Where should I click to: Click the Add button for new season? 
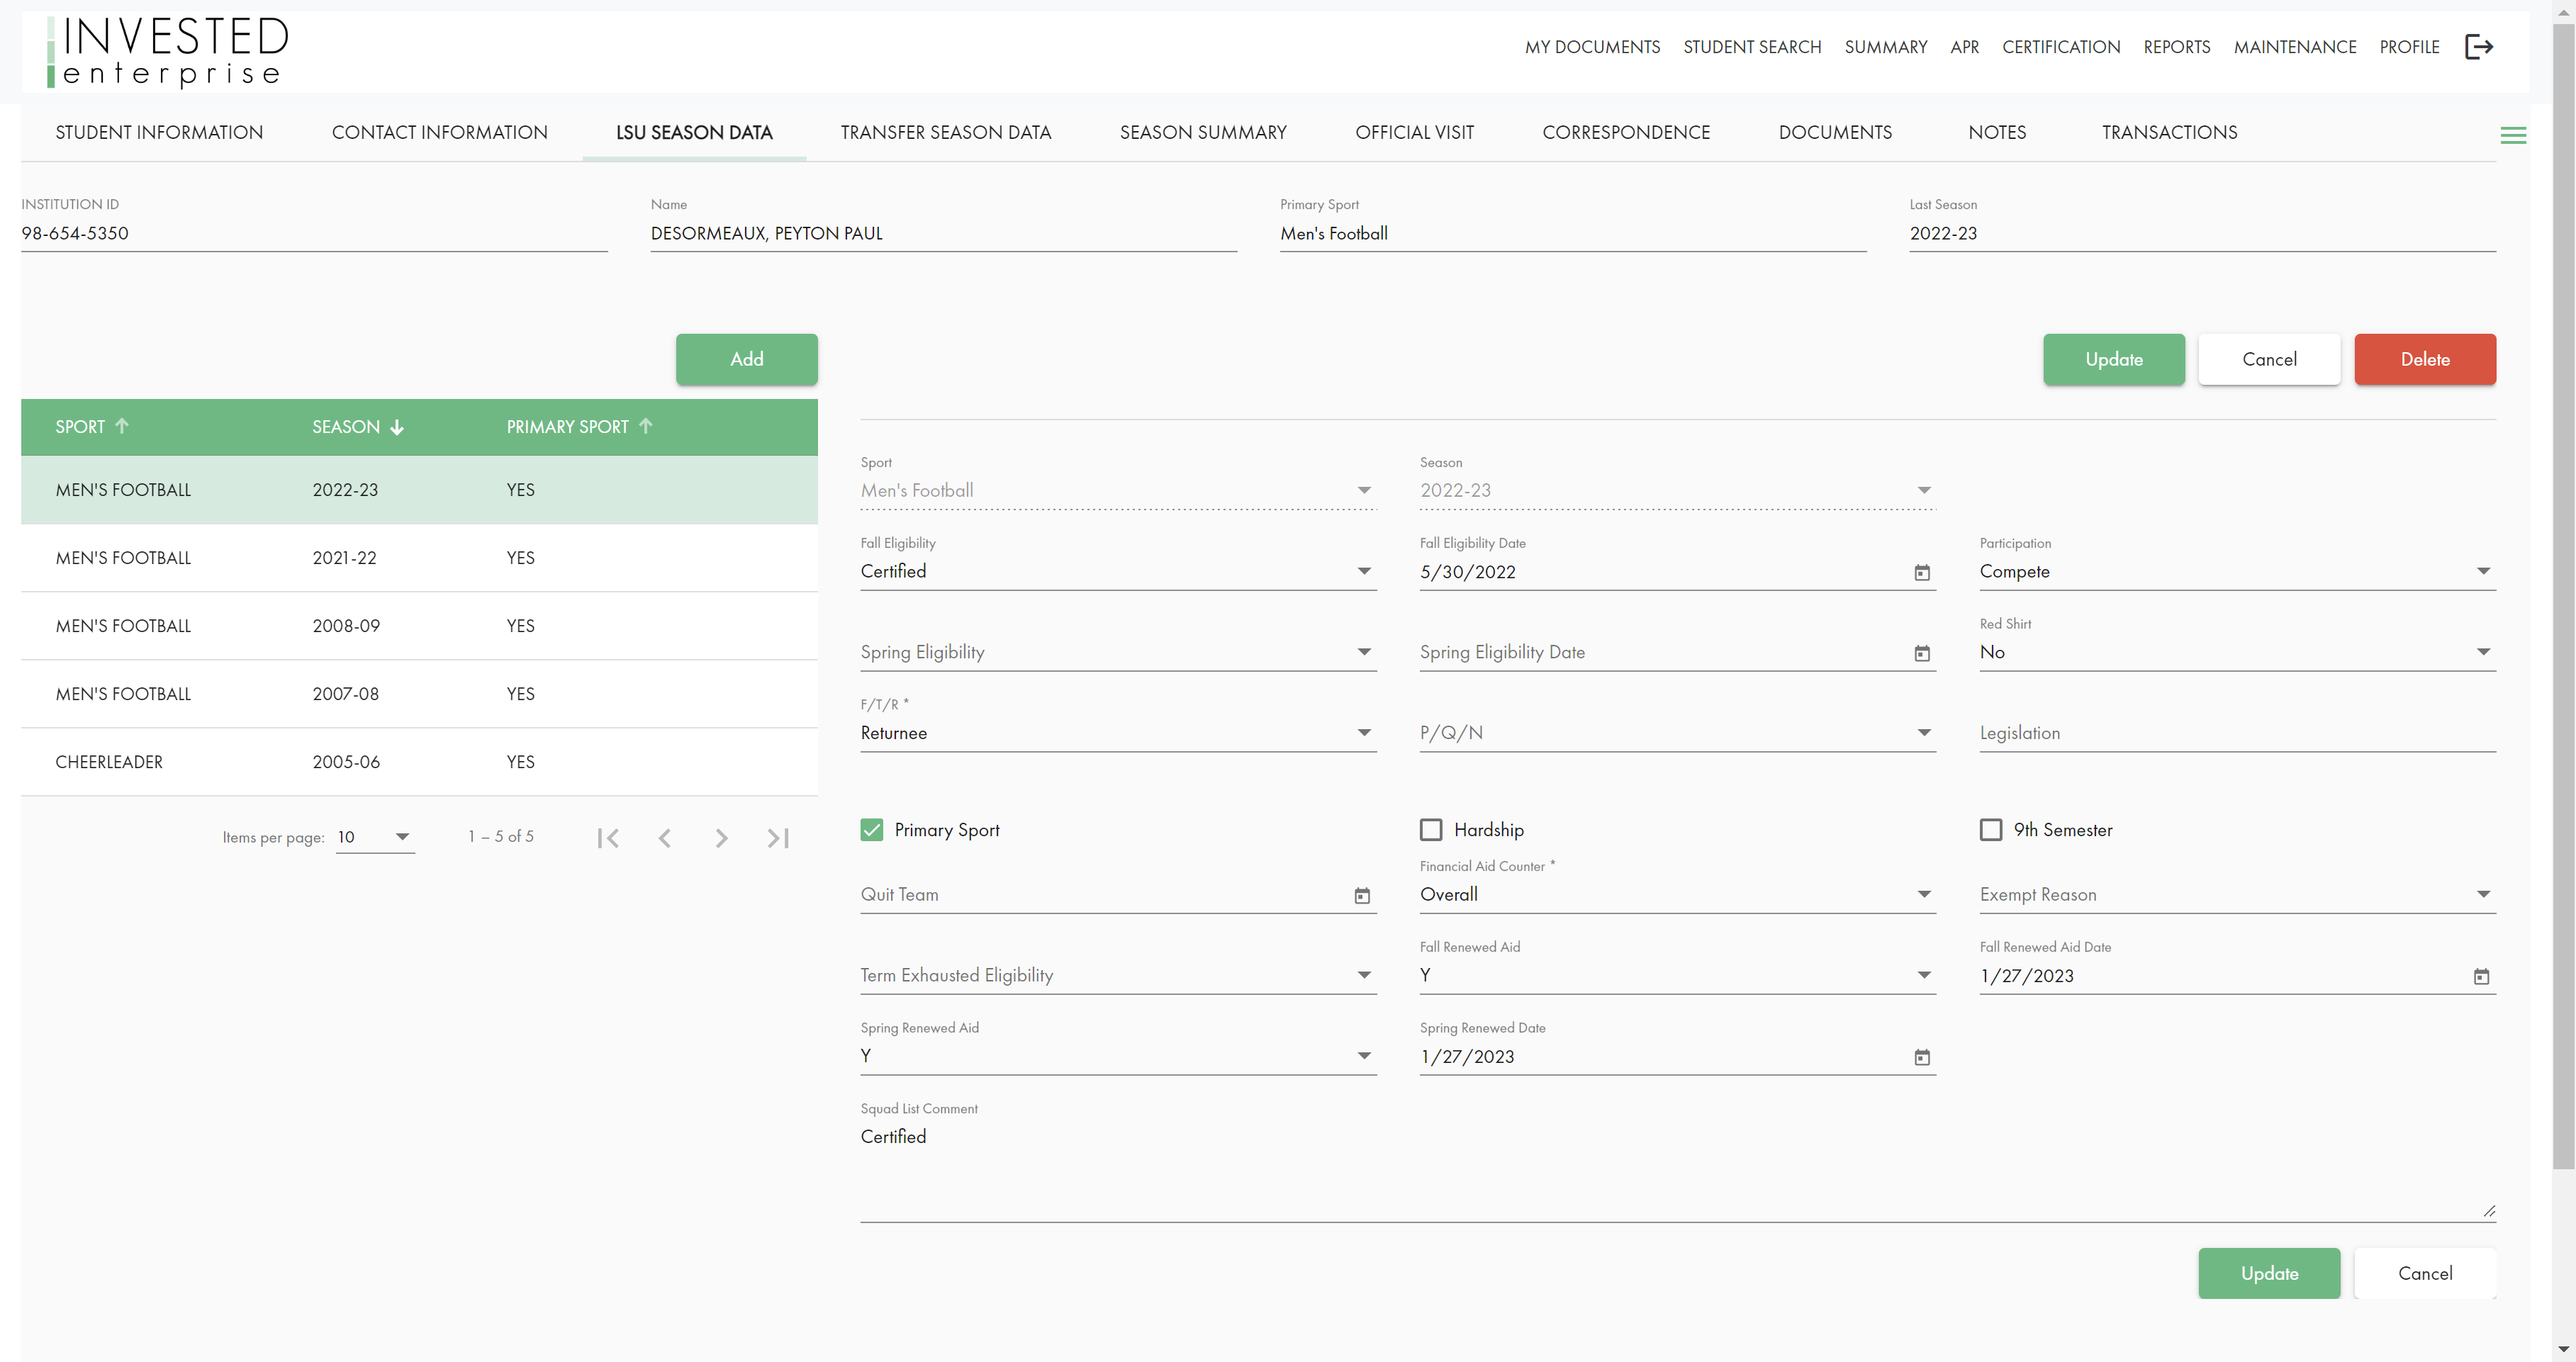coord(746,358)
